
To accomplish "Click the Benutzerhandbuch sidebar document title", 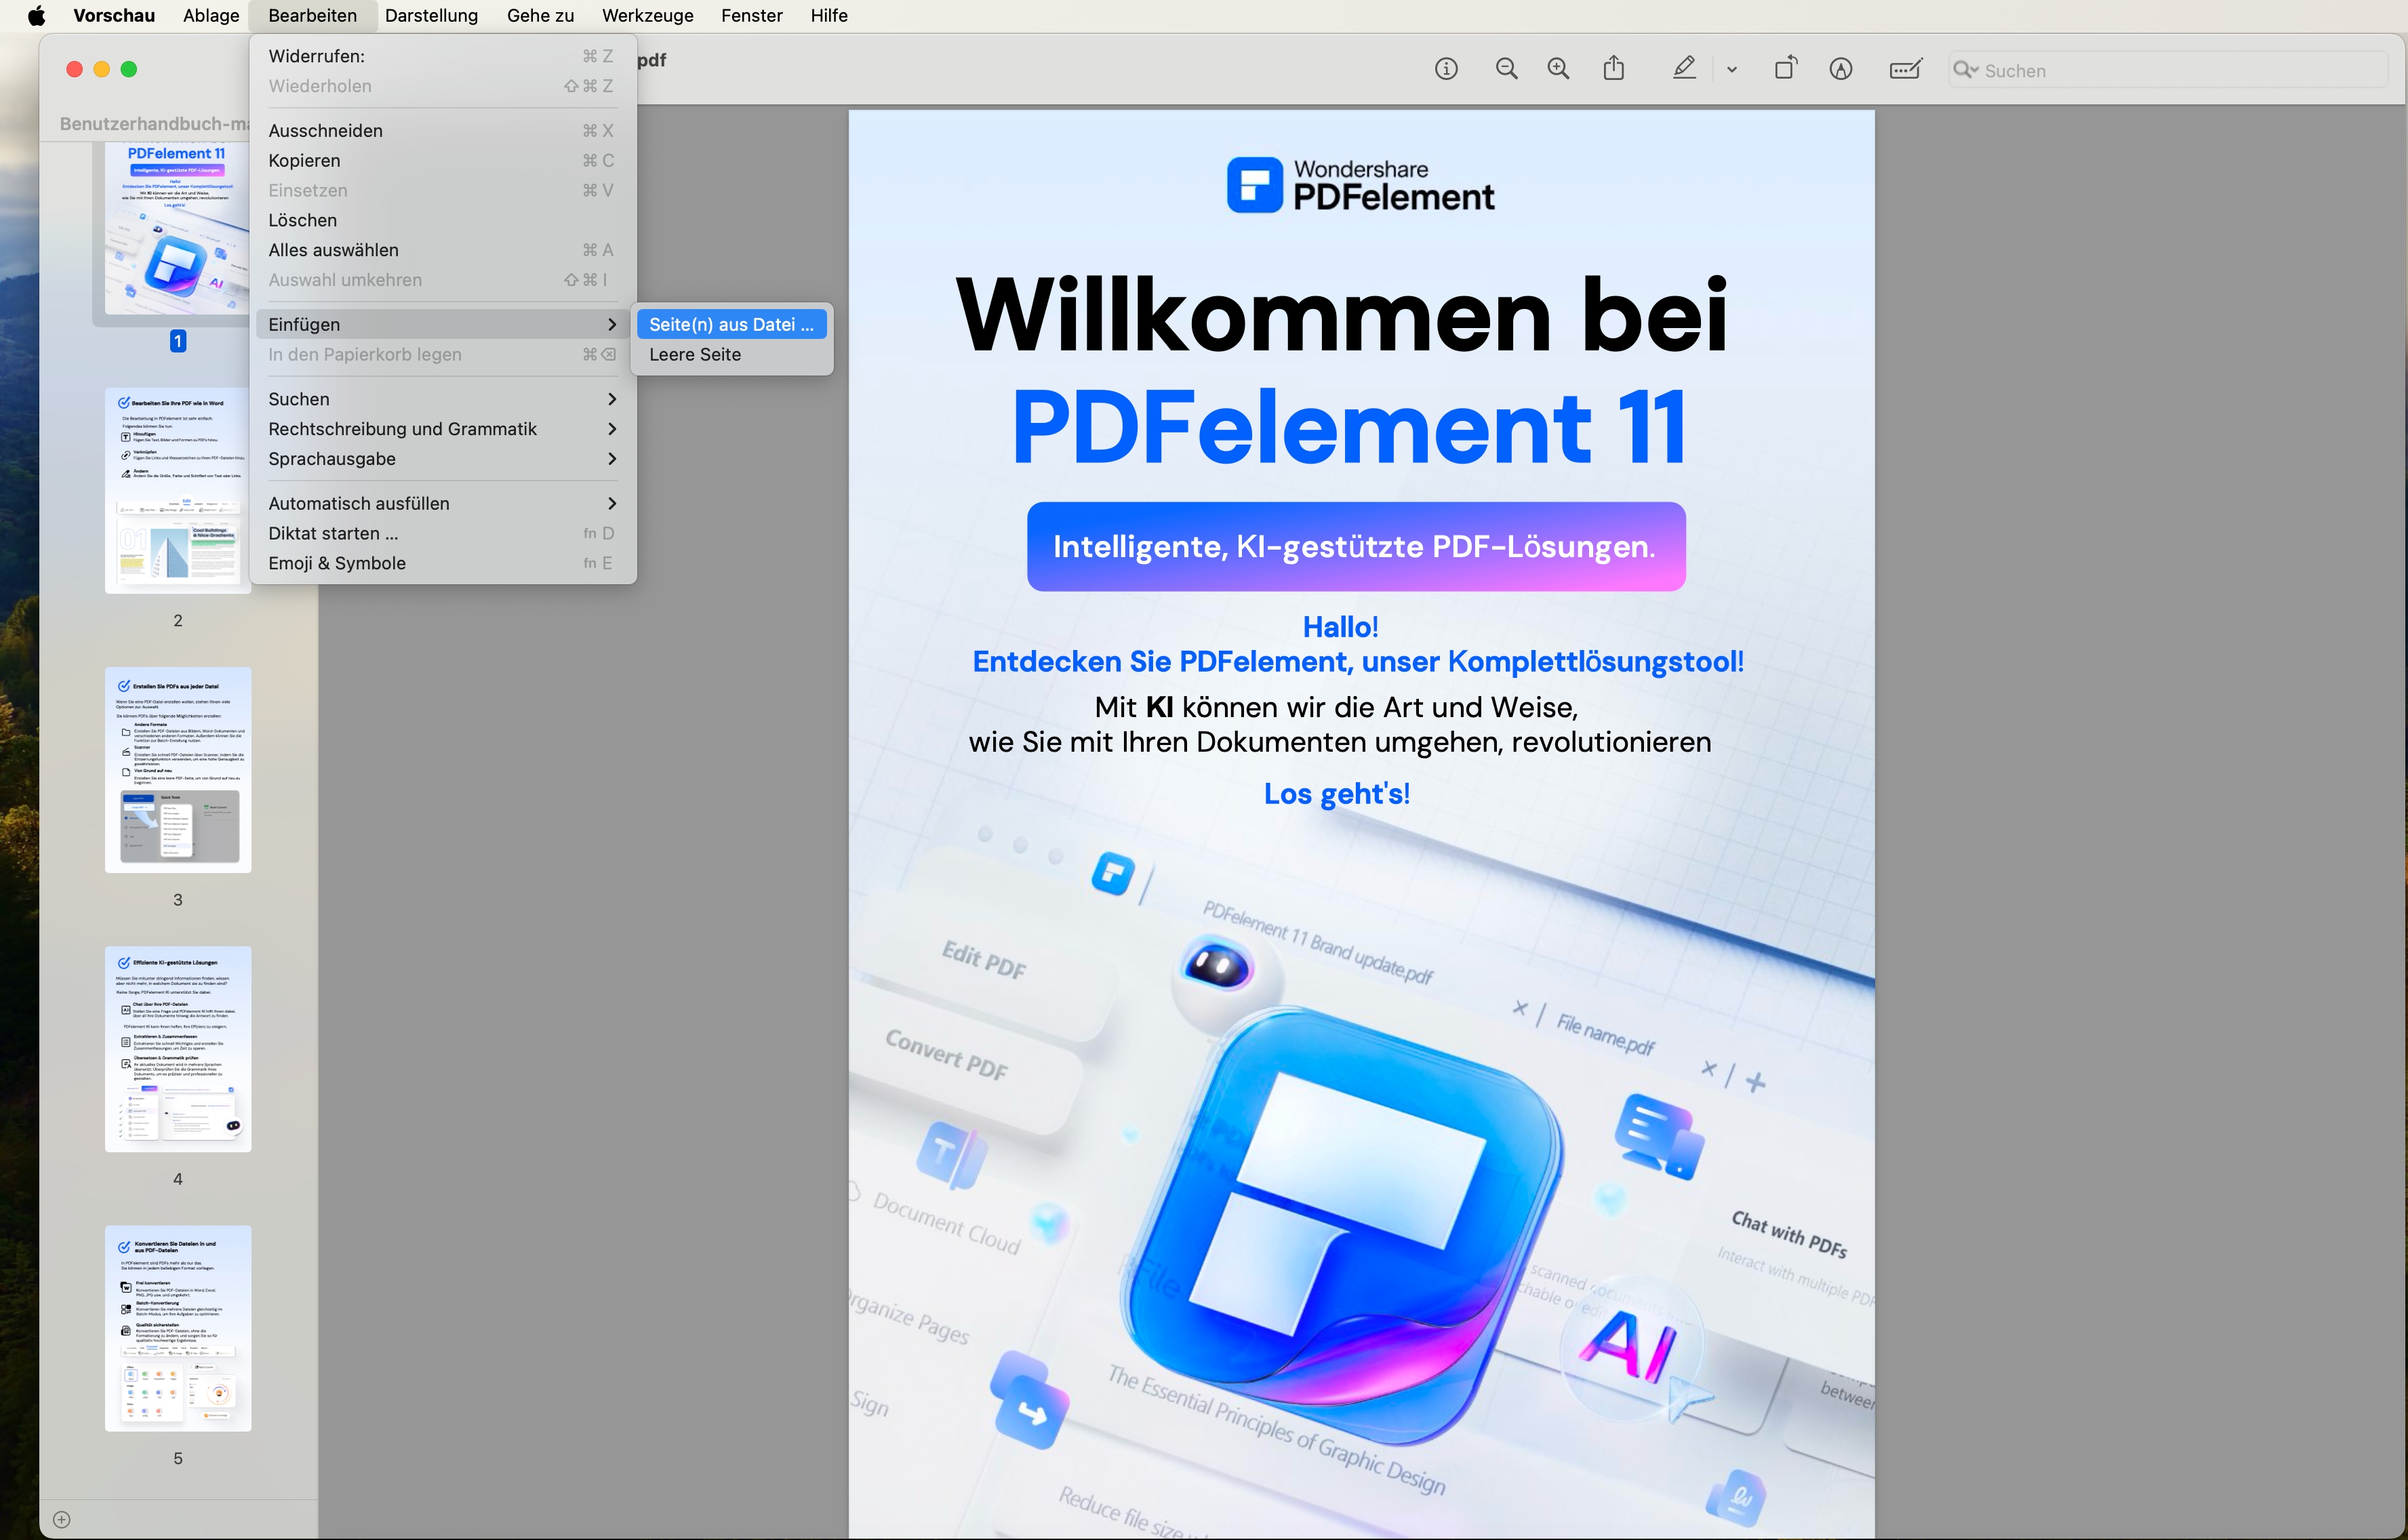I will coord(154,123).
